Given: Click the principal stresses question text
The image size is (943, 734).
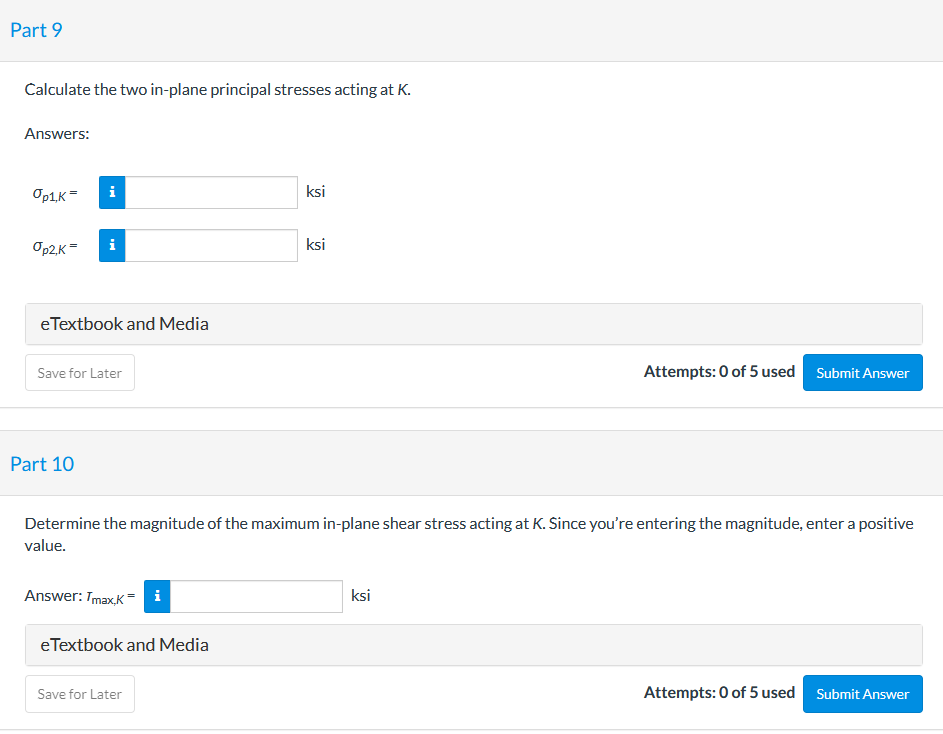Looking at the screenshot, I should (217, 90).
